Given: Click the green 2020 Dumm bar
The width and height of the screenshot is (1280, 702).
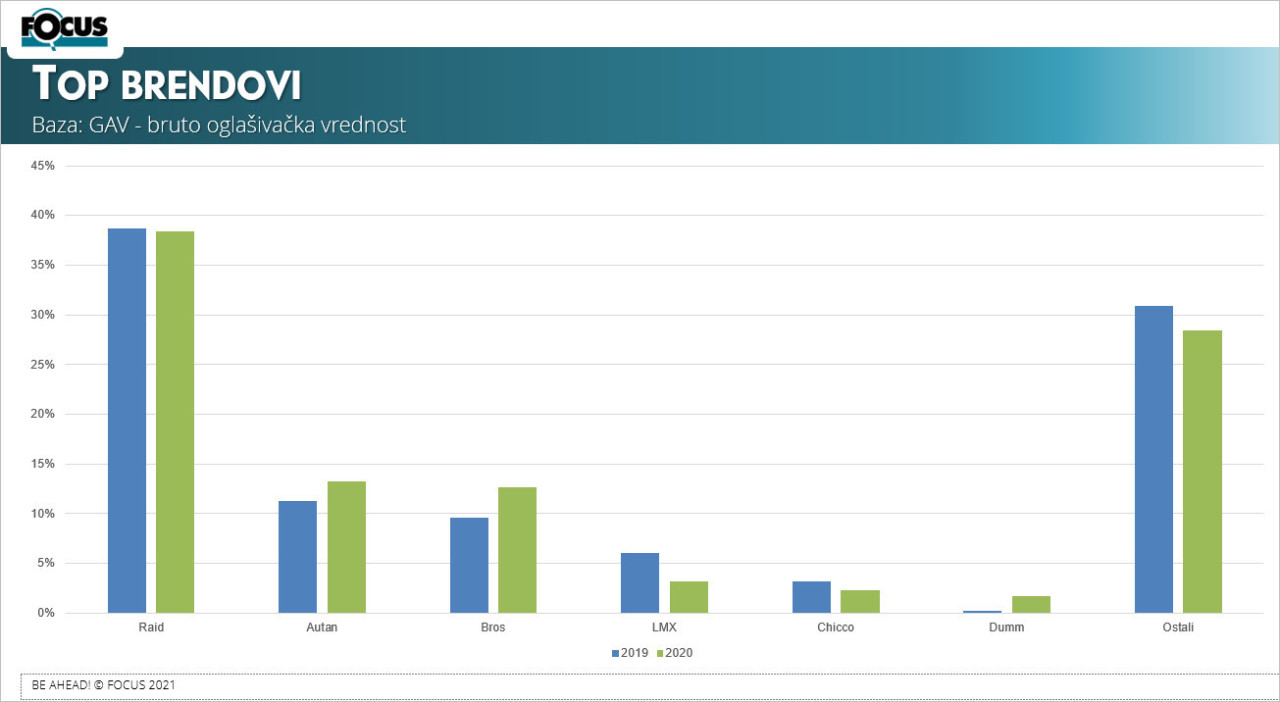Looking at the screenshot, I should point(1031,604).
